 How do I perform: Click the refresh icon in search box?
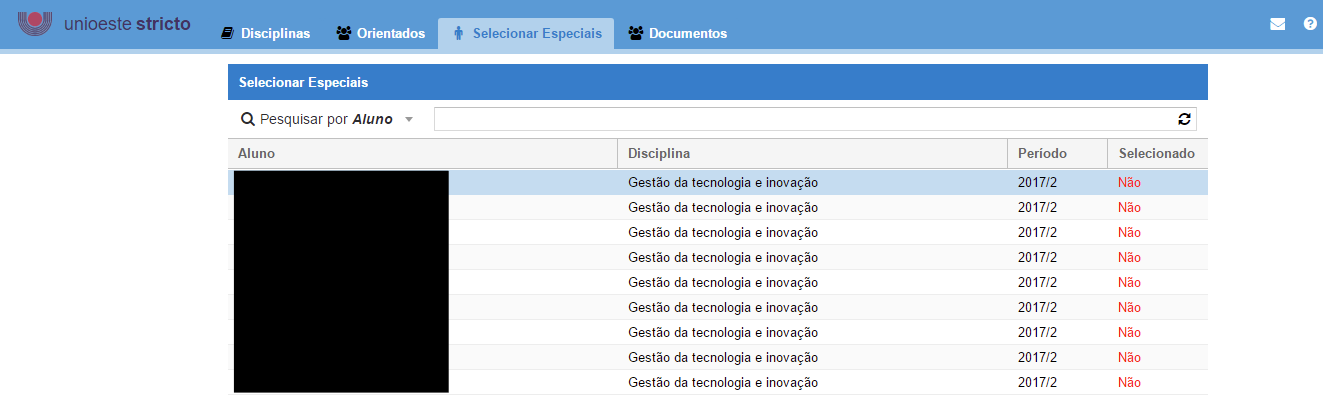tap(1185, 119)
